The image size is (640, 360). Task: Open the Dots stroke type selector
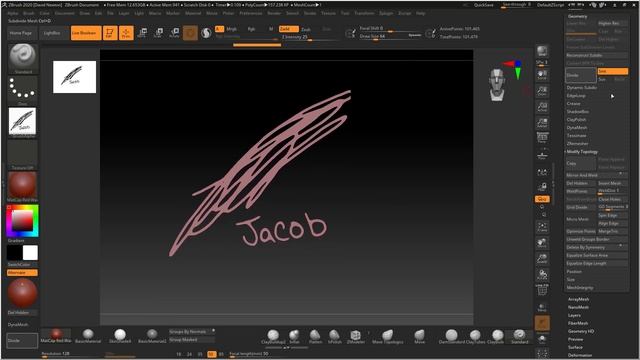pos(22,90)
